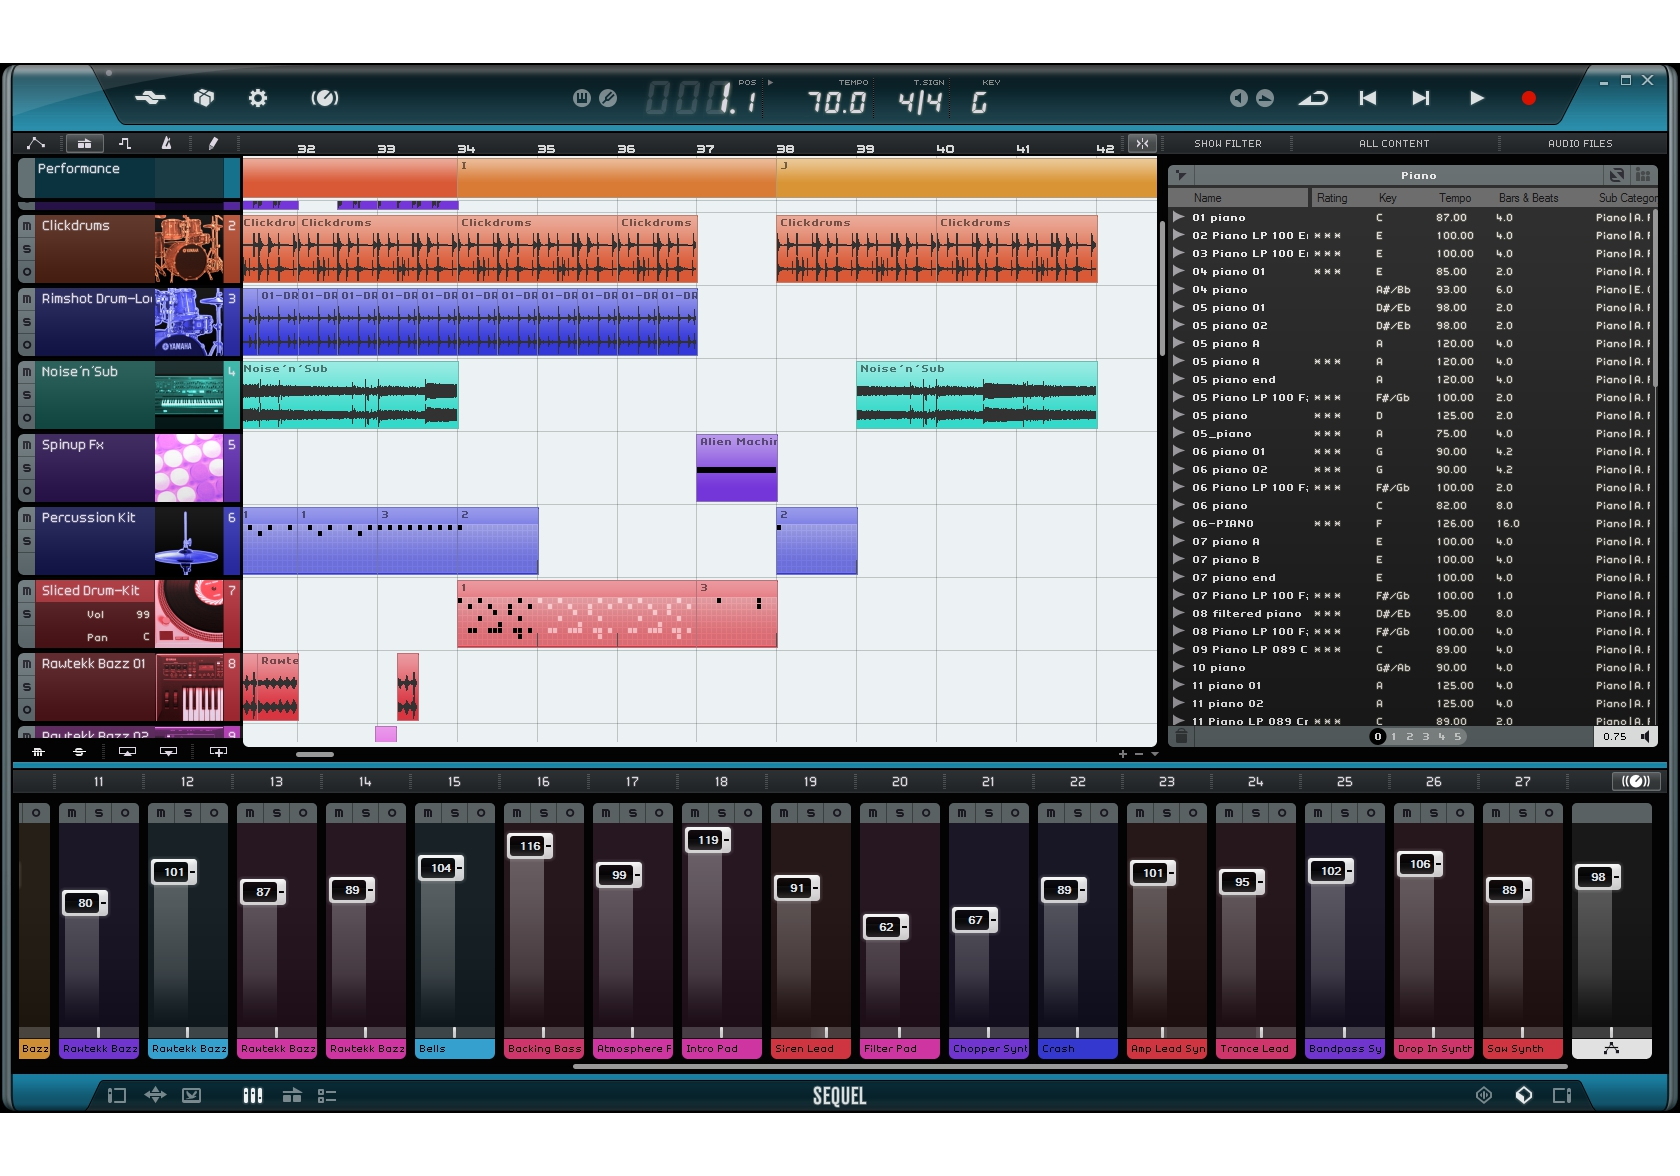The height and width of the screenshot is (1176, 1680).
Task: Select the automation curve tool icon
Action: [x=36, y=143]
